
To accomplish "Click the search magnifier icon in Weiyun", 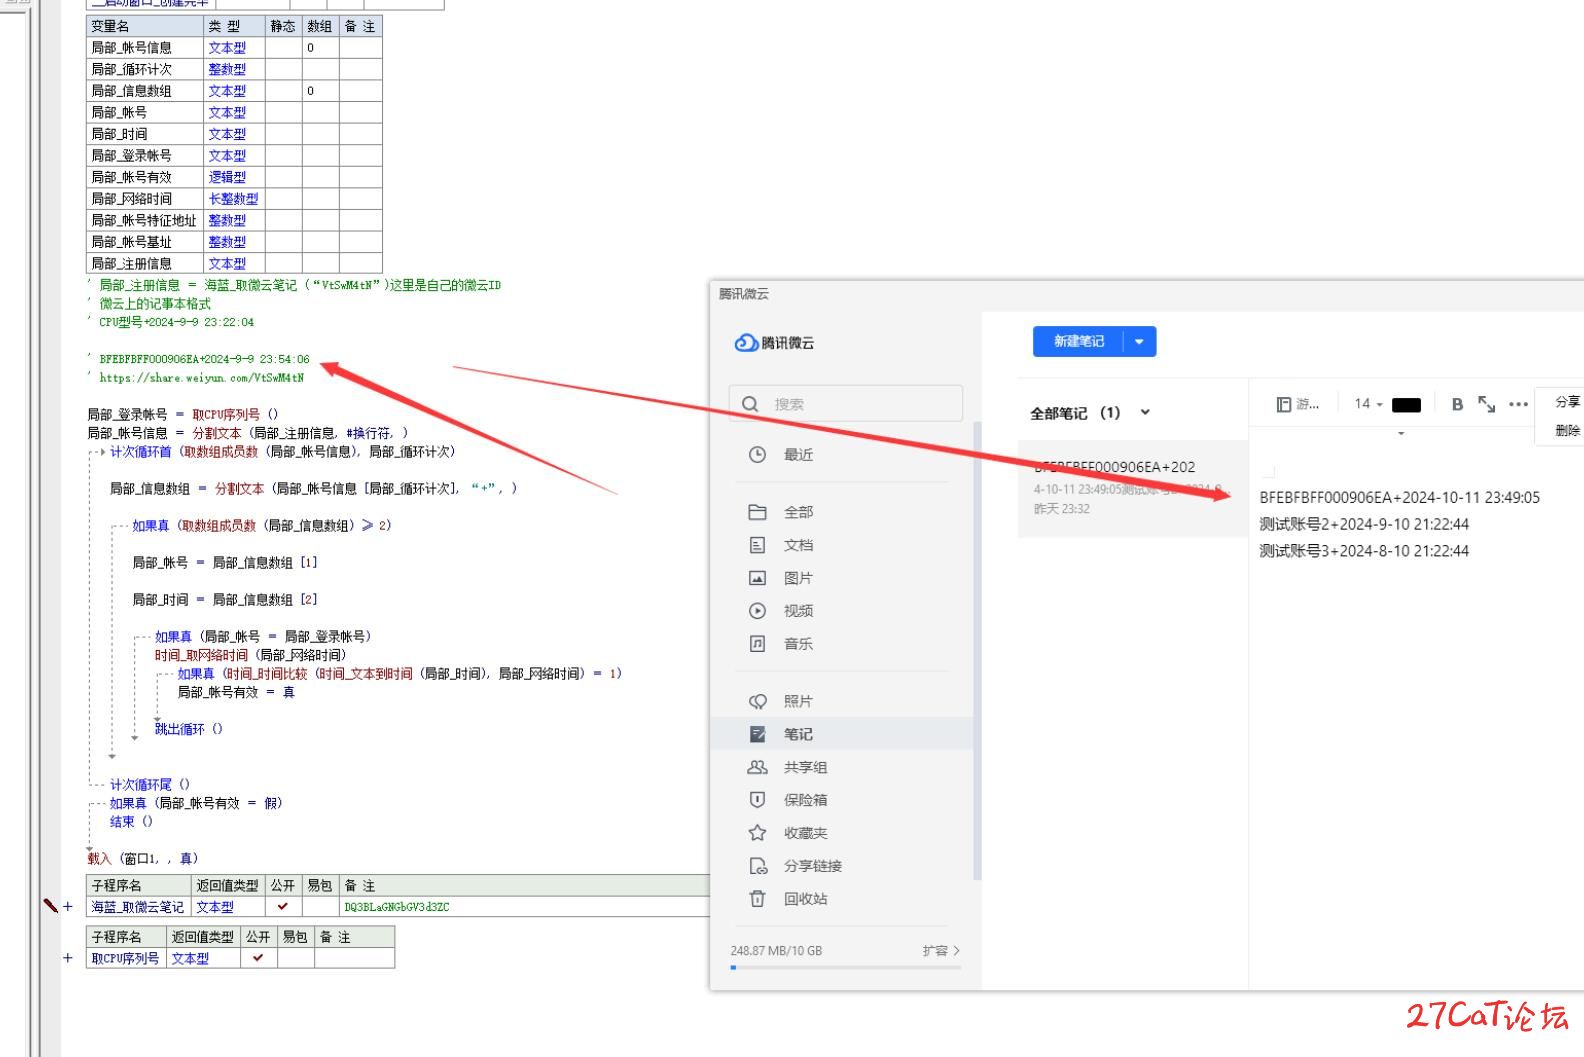I will tap(750, 404).
